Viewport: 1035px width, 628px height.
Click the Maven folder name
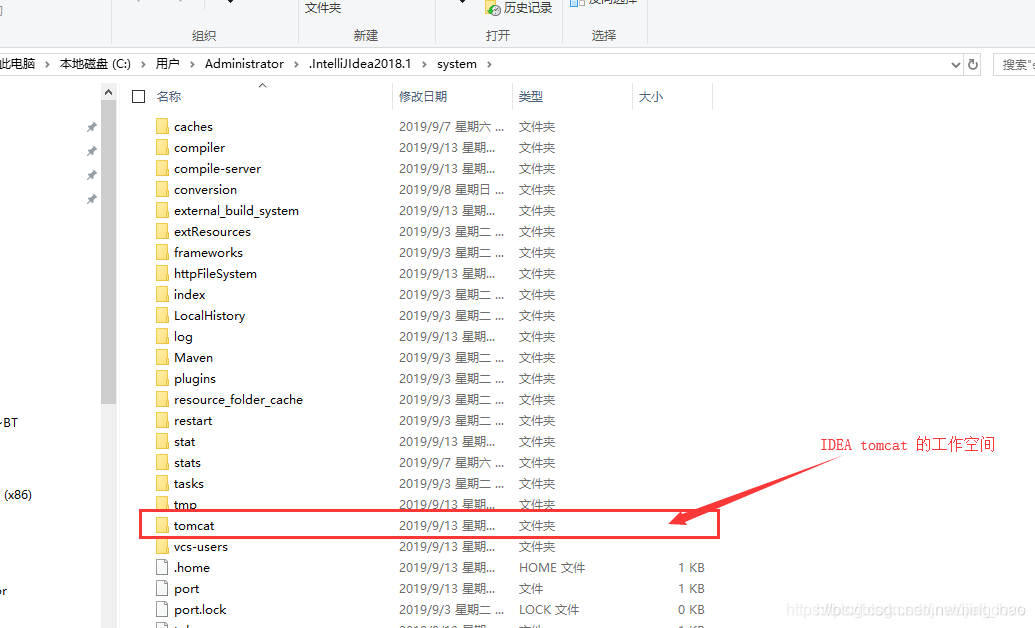click(x=193, y=357)
